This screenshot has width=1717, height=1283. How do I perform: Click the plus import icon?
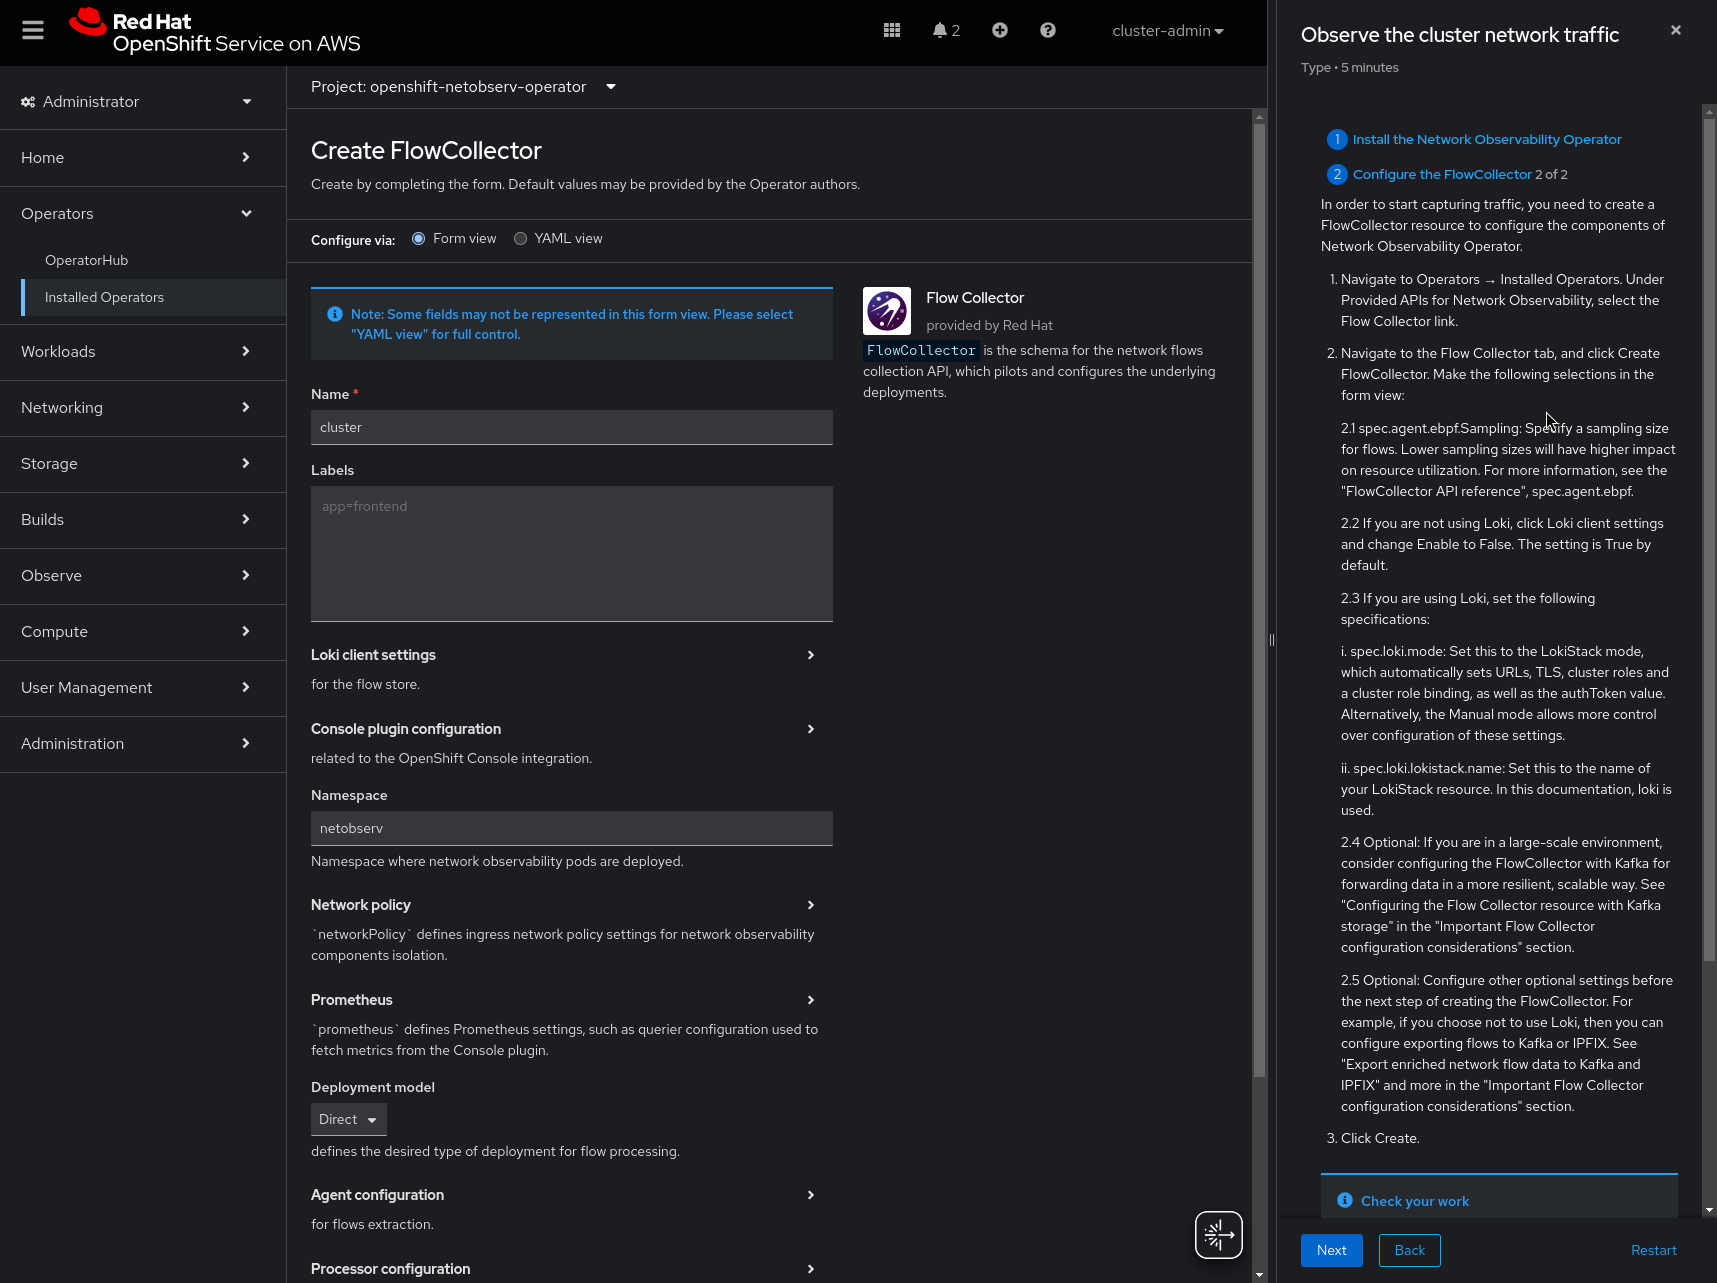pos(999,31)
